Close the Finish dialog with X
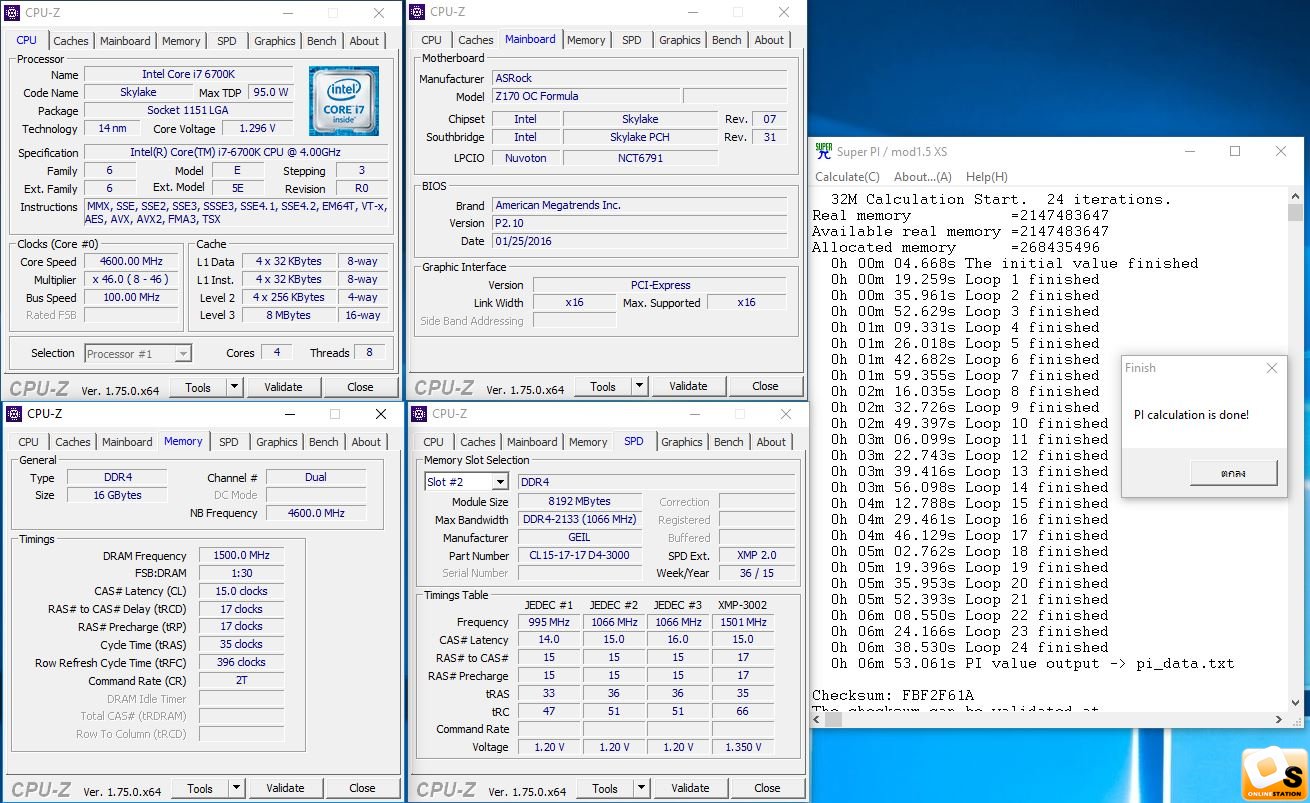Viewport: 1310px width, 803px height. click(1271, 368)
